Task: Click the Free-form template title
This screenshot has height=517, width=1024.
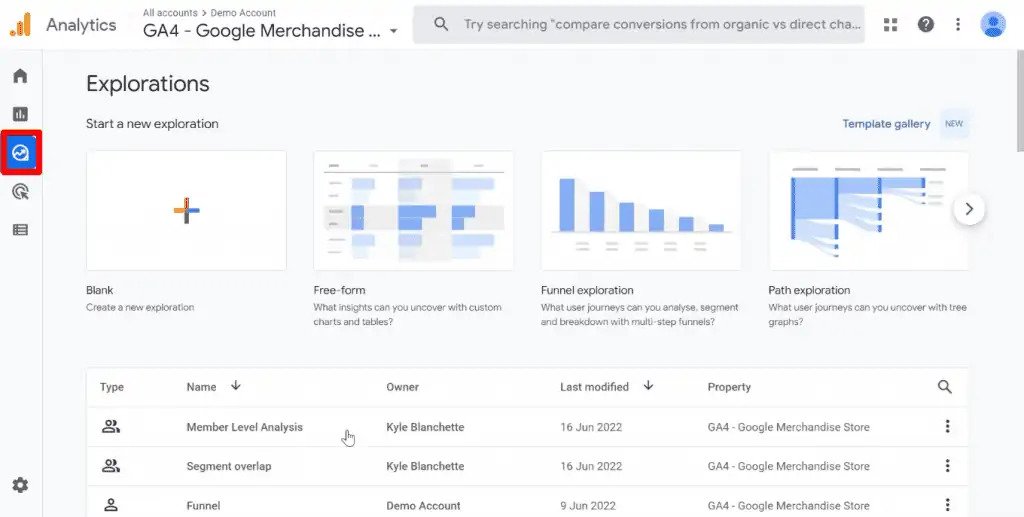Action: coord(339,290)
